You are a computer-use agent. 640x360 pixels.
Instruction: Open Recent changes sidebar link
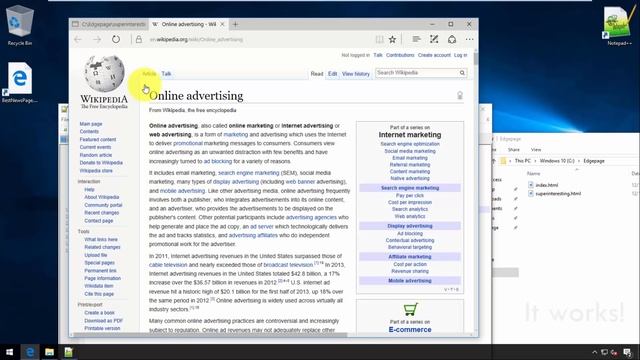pos(102,213)
